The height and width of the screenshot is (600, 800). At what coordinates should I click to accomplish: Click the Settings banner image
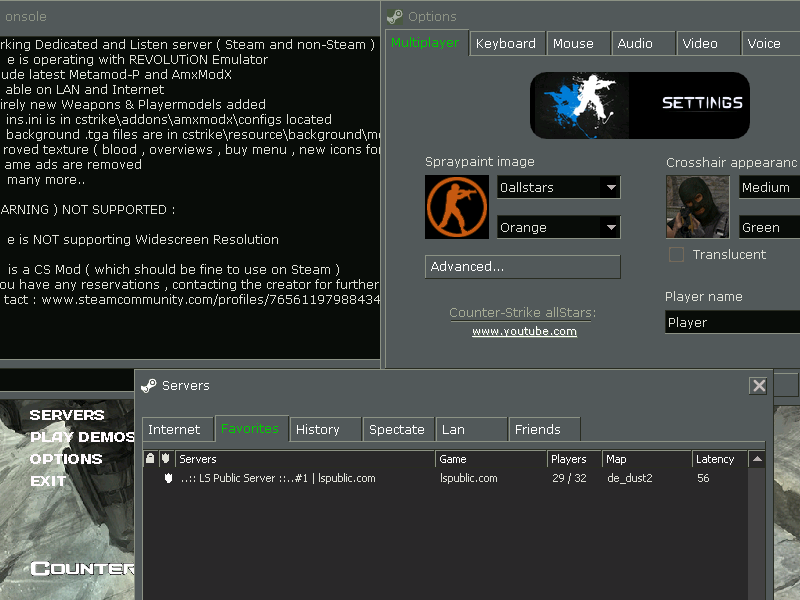click(639, 105)
